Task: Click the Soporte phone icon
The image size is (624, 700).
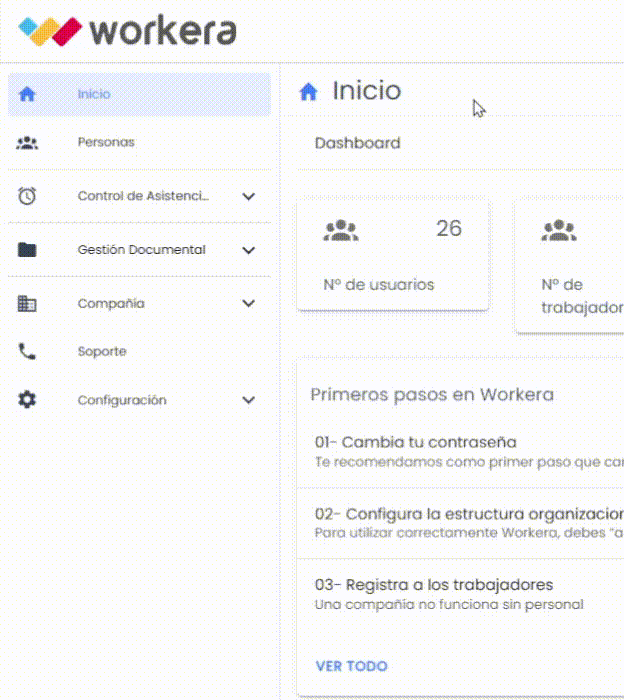Action: click(x=27, y=352)
